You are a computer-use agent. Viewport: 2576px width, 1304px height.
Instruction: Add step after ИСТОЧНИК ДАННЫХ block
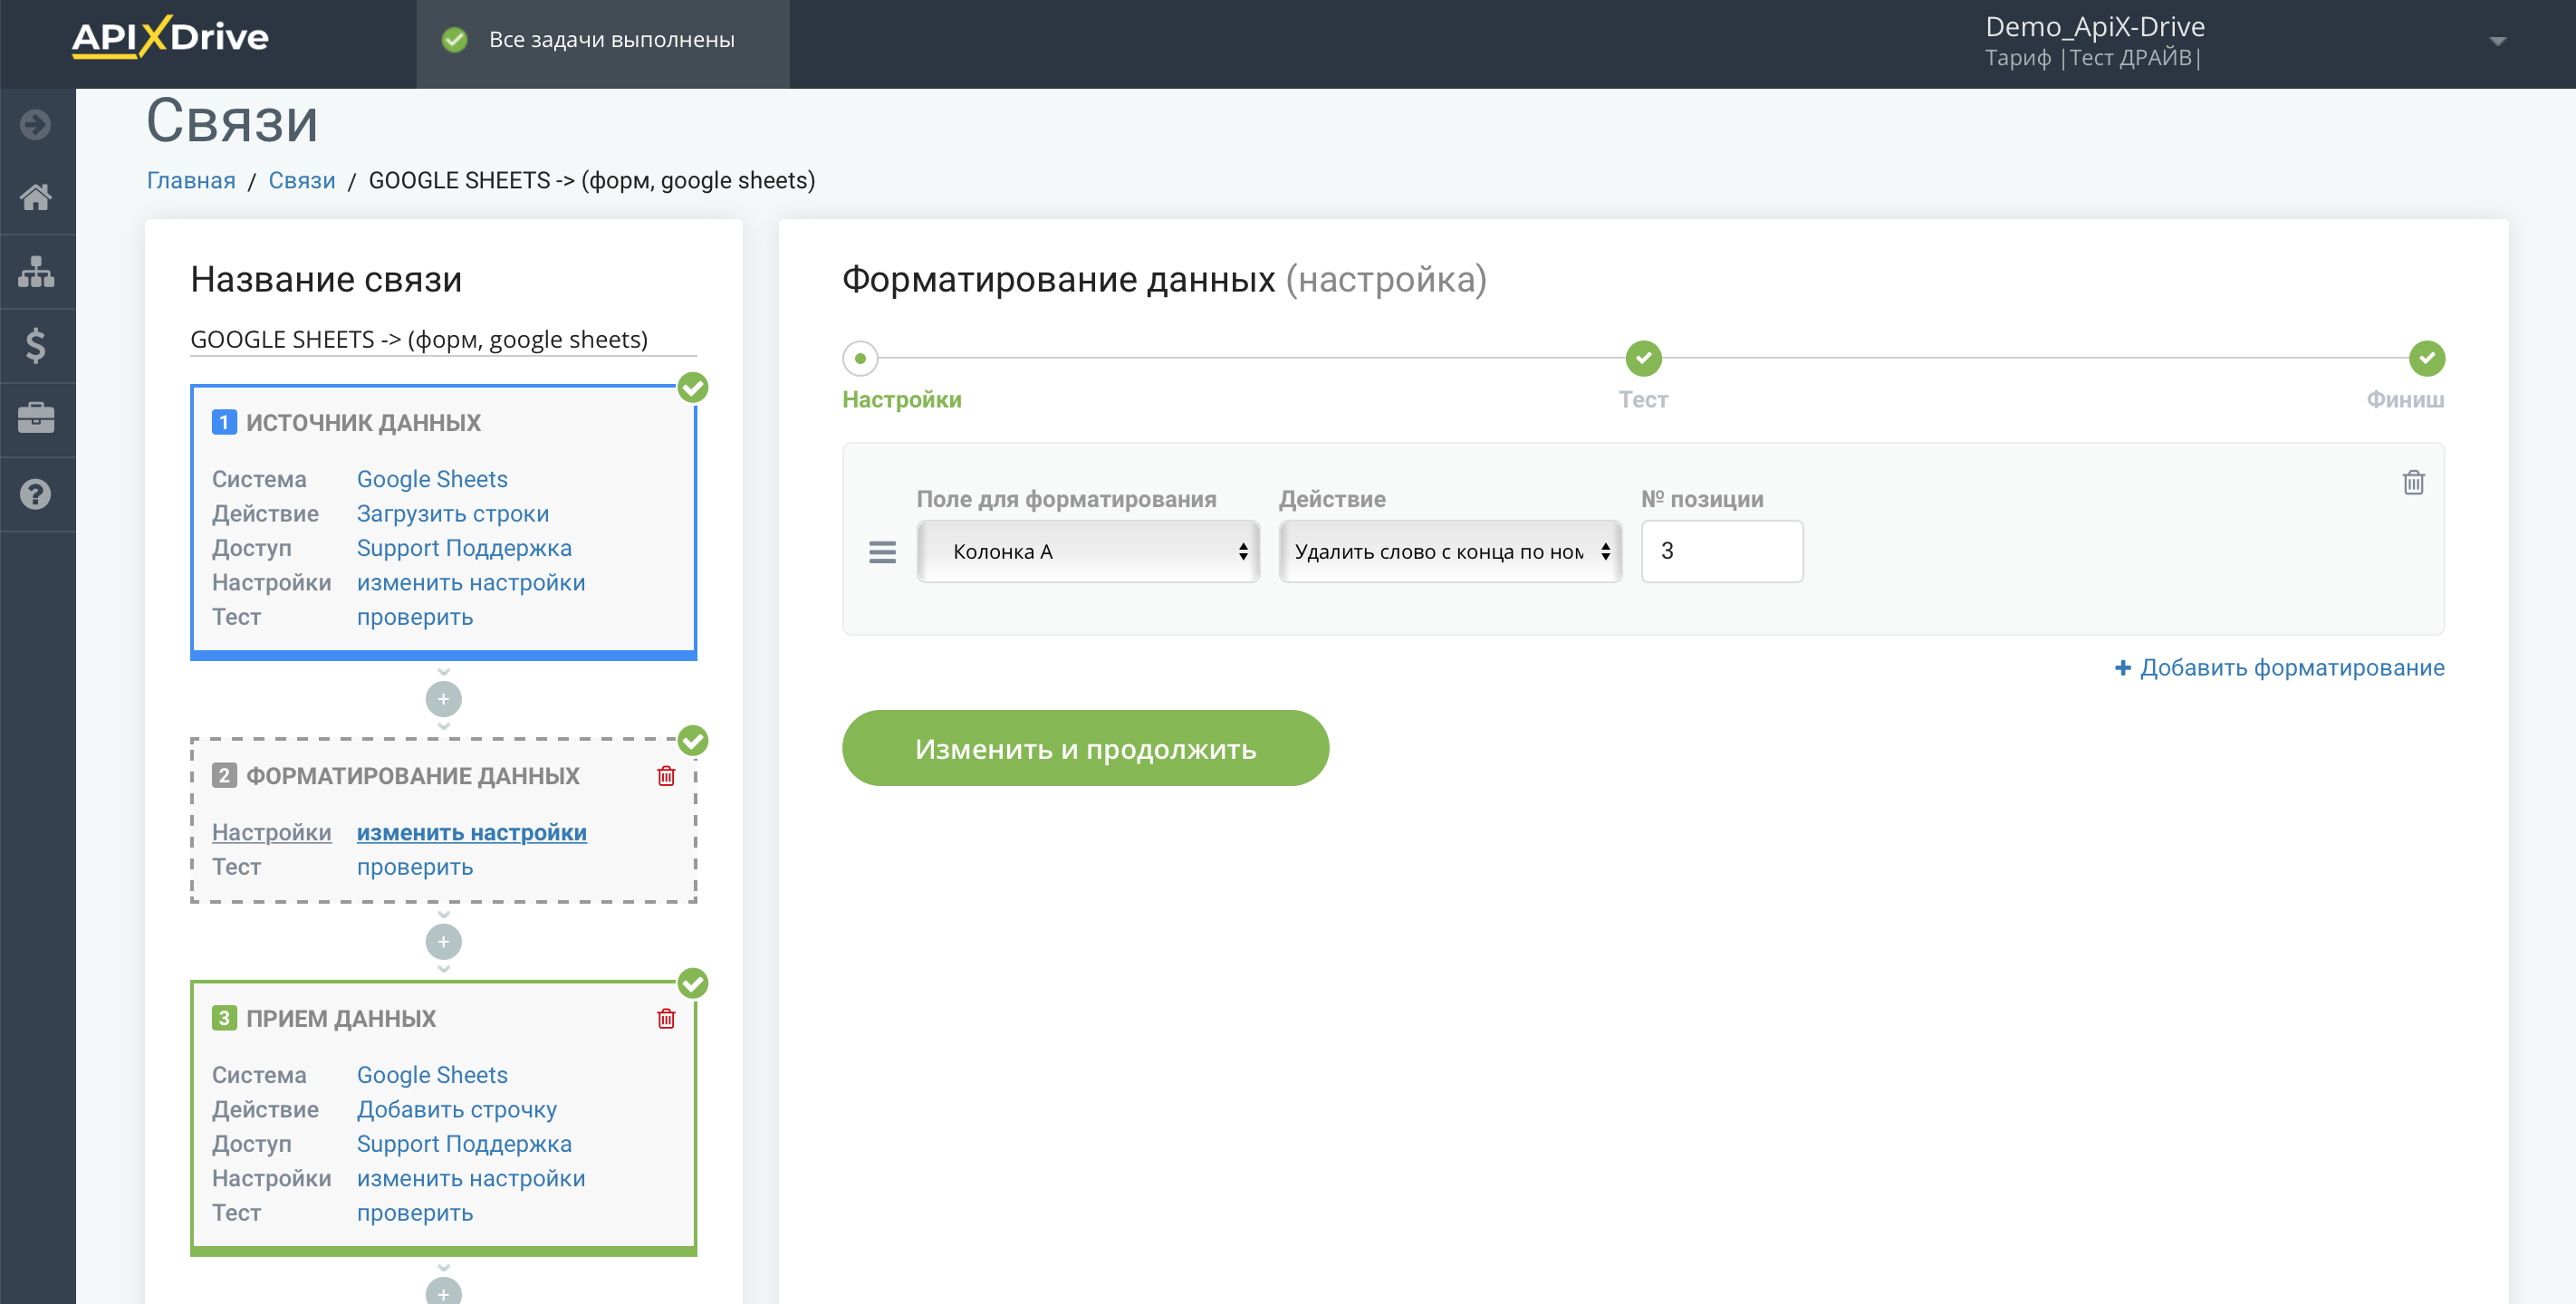[x=443, y=698]
